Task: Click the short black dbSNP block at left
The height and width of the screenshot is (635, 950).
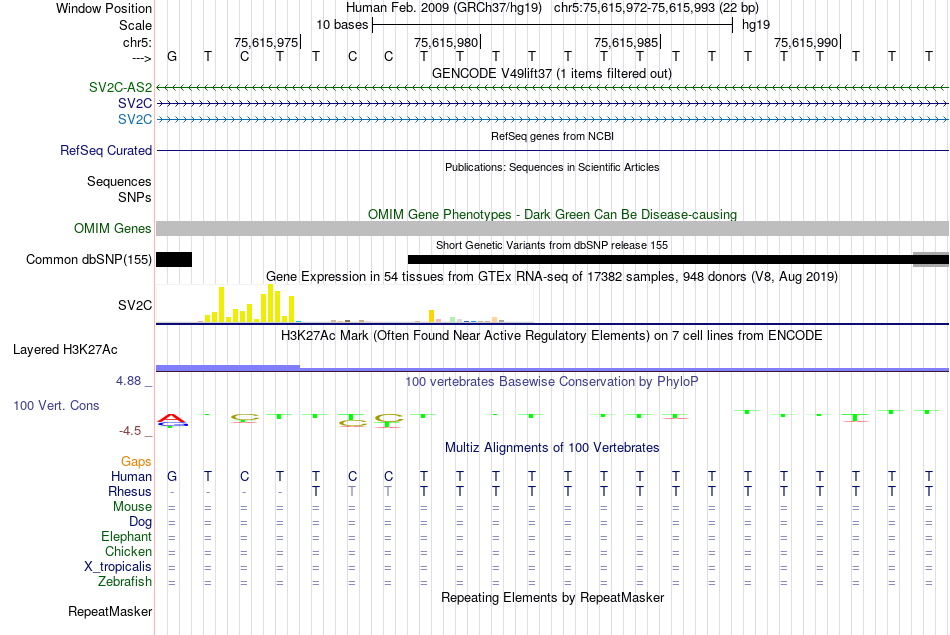Action: (174, 259)
